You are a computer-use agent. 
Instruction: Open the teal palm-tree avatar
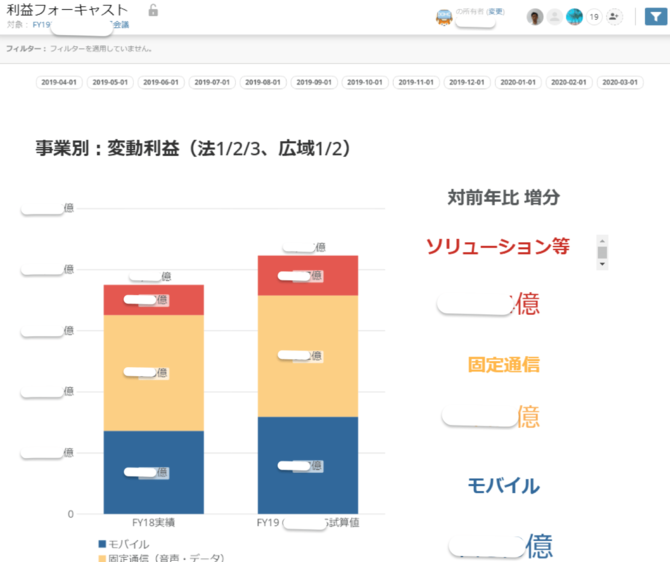[574, 17]
